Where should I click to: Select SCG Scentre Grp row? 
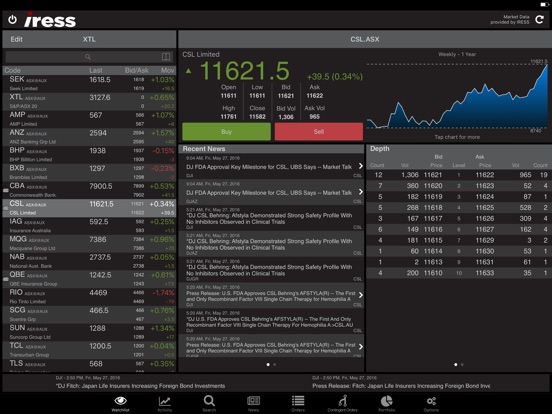[89, 315]
